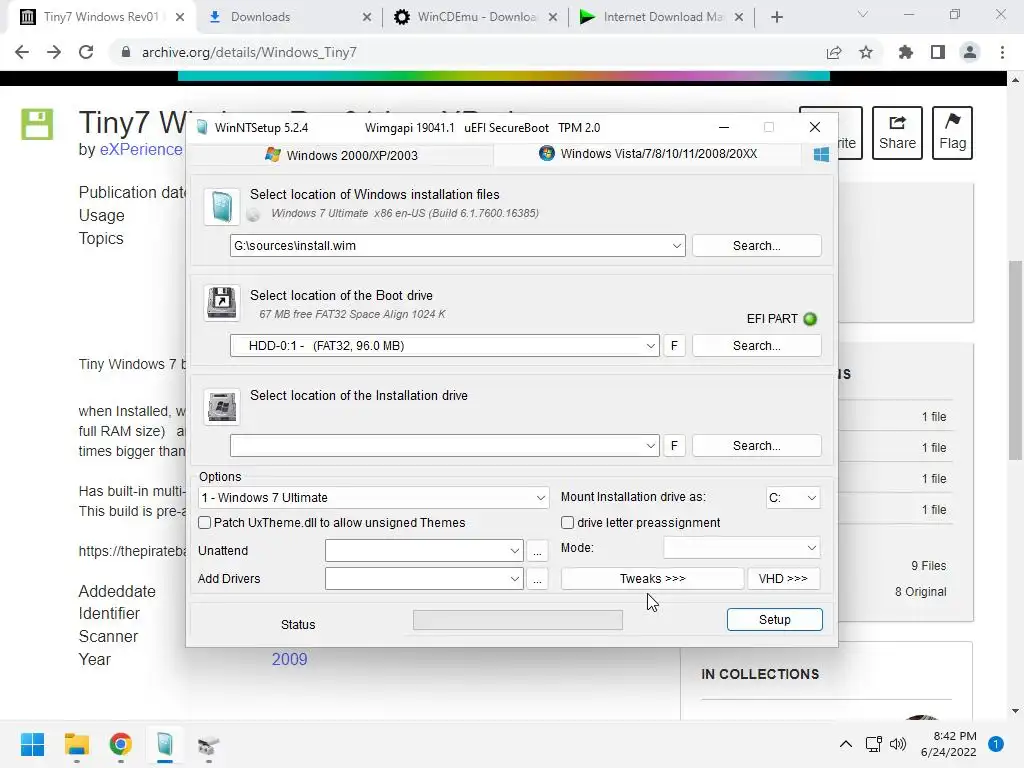This screenshot has height=768, width=1024.
Task: Click the Setup button
Action: (x=775, y=620)
